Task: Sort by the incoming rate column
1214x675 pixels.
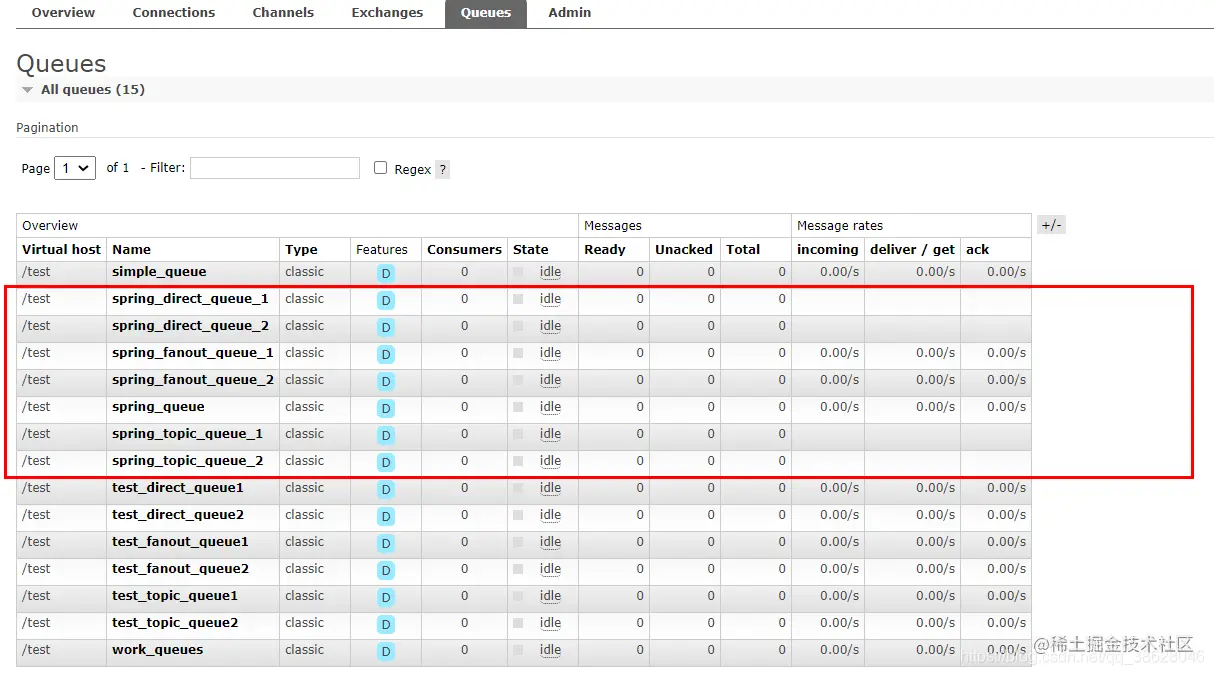Action: point(827,250)
